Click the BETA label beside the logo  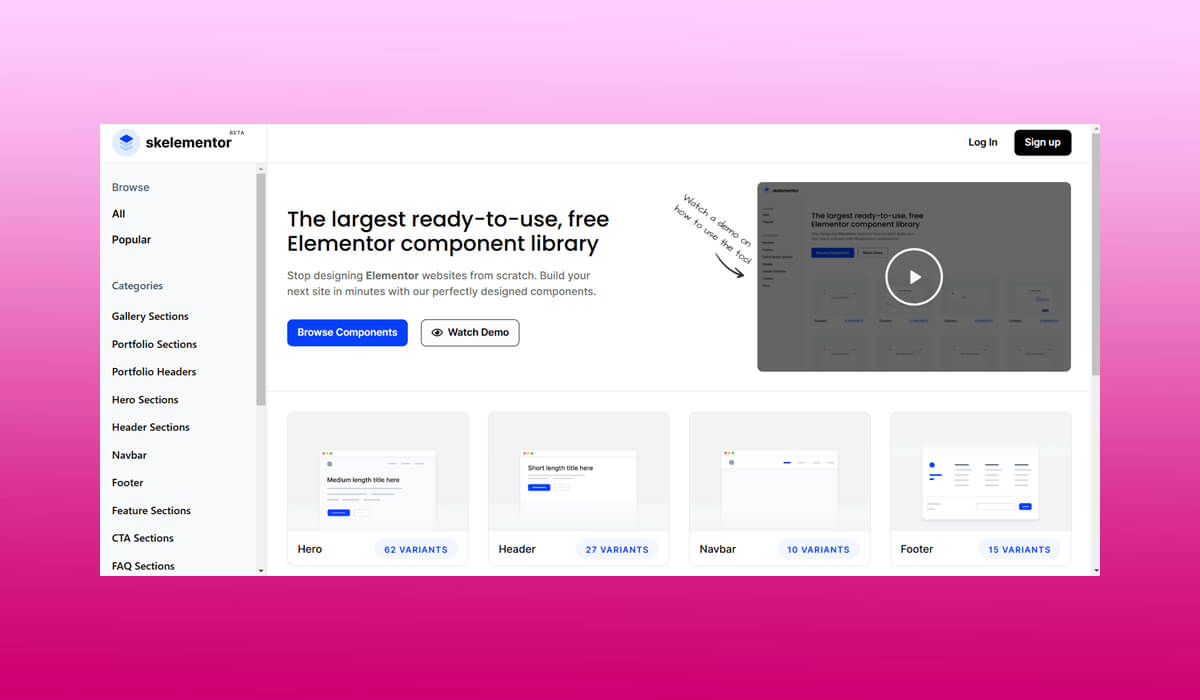pos(237,133)
